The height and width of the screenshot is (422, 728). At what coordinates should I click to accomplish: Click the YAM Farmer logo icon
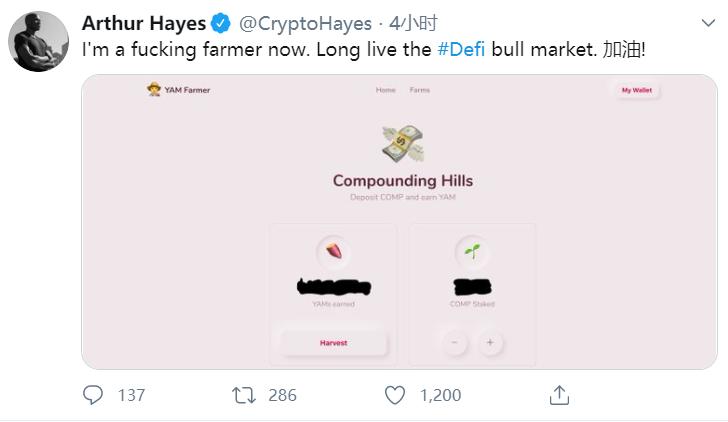pos(154,90)
